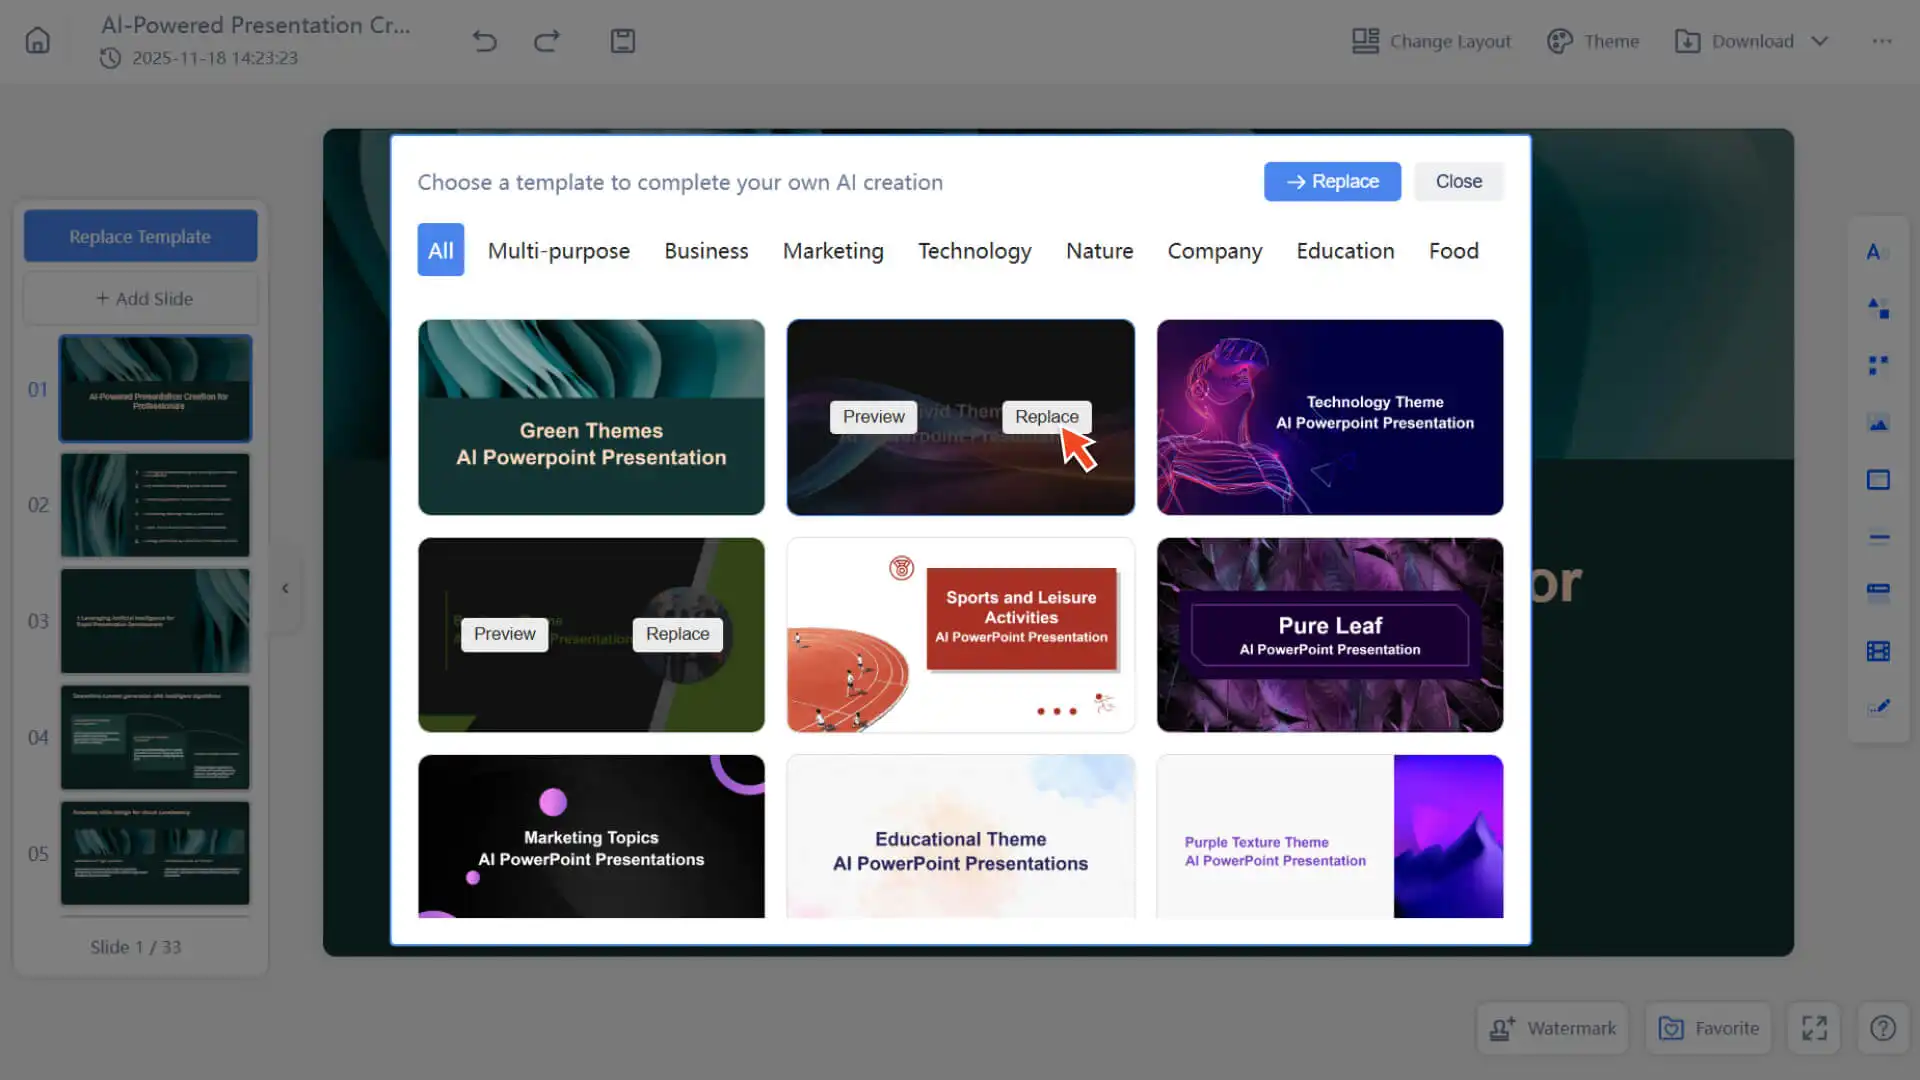The height and width of the screenshot is (1080, 1920).
Task: Redo the last action
Action: (547, 41)
